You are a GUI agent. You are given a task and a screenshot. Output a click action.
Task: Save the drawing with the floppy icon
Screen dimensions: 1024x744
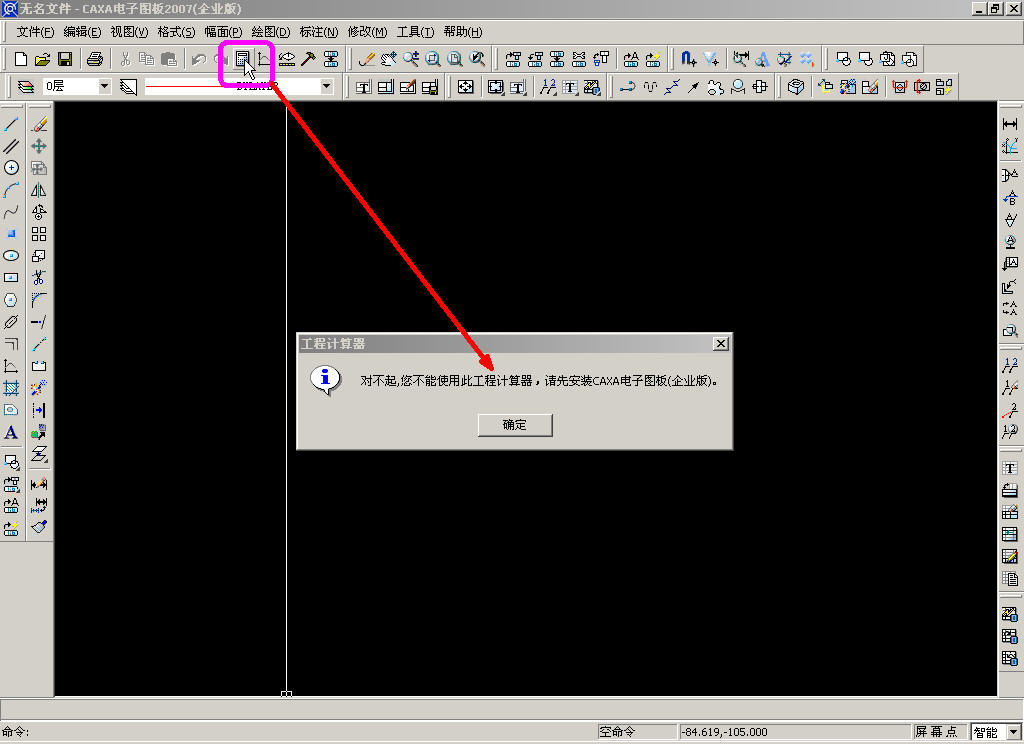65,59
